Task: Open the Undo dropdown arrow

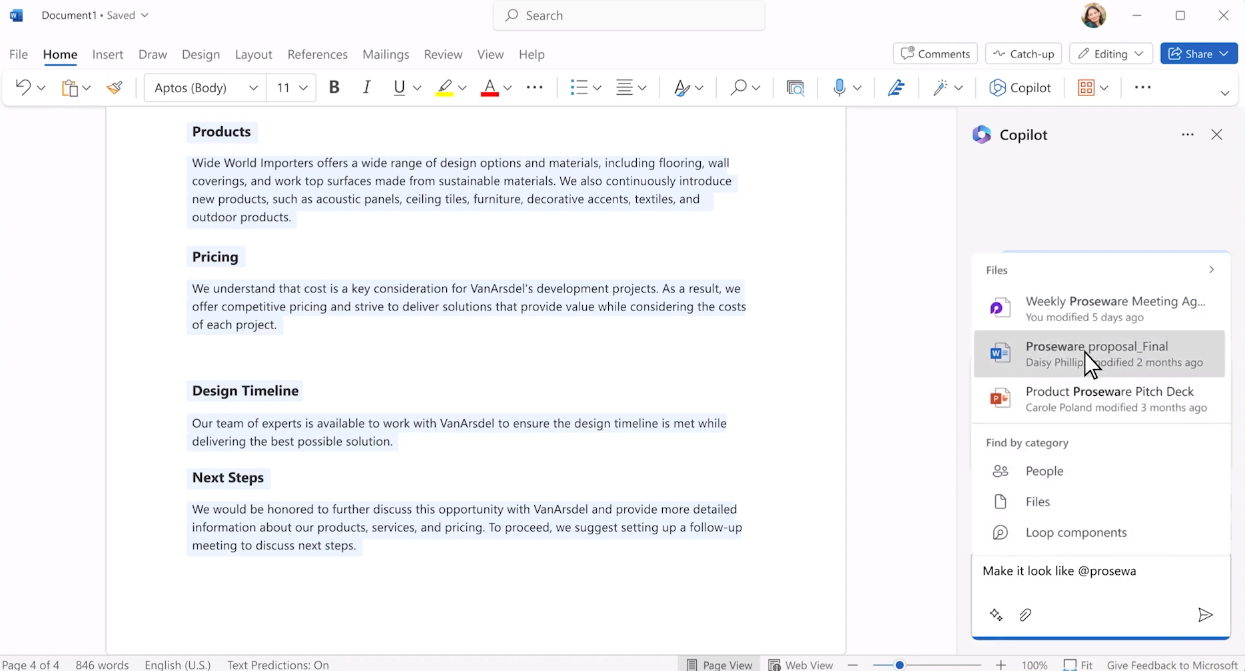Action: click(41, 88)
